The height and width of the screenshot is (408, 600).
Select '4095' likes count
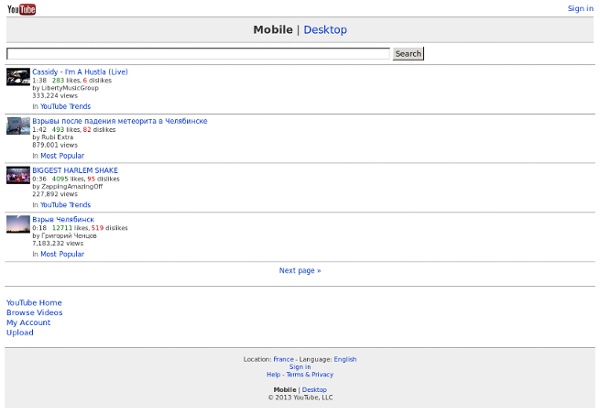pyautogui.click(x=60, y=179)
